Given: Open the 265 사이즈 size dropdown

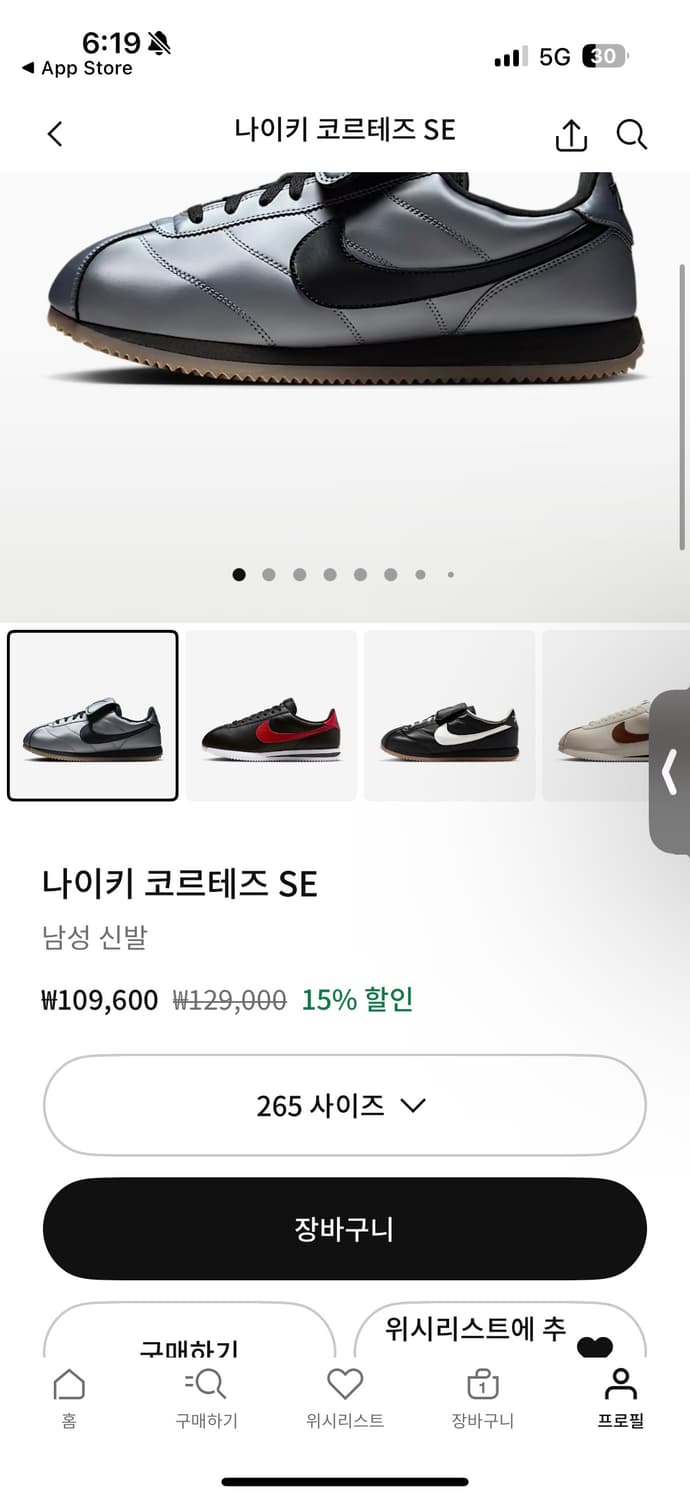Looking at the screenshot, I should pos(344,1105).
